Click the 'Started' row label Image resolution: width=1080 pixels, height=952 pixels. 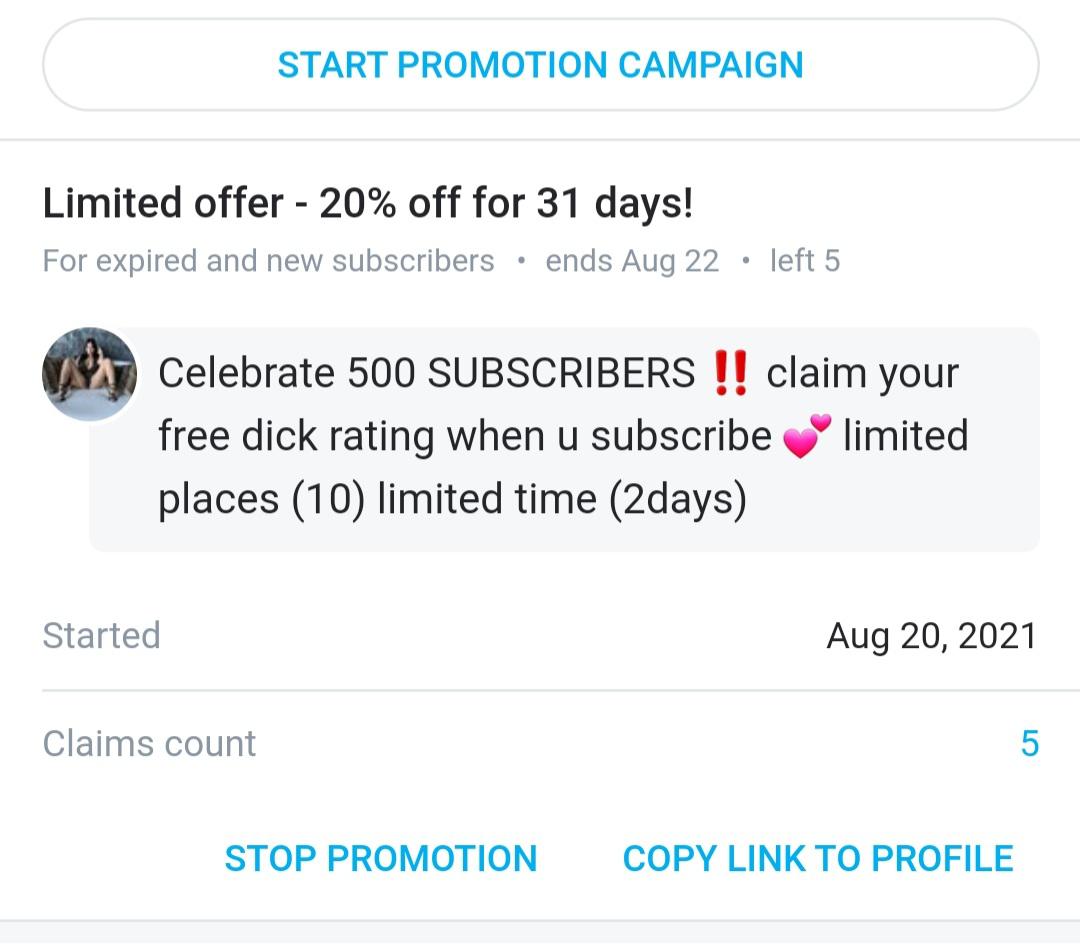pyautogui.click(x=101, y=635)
